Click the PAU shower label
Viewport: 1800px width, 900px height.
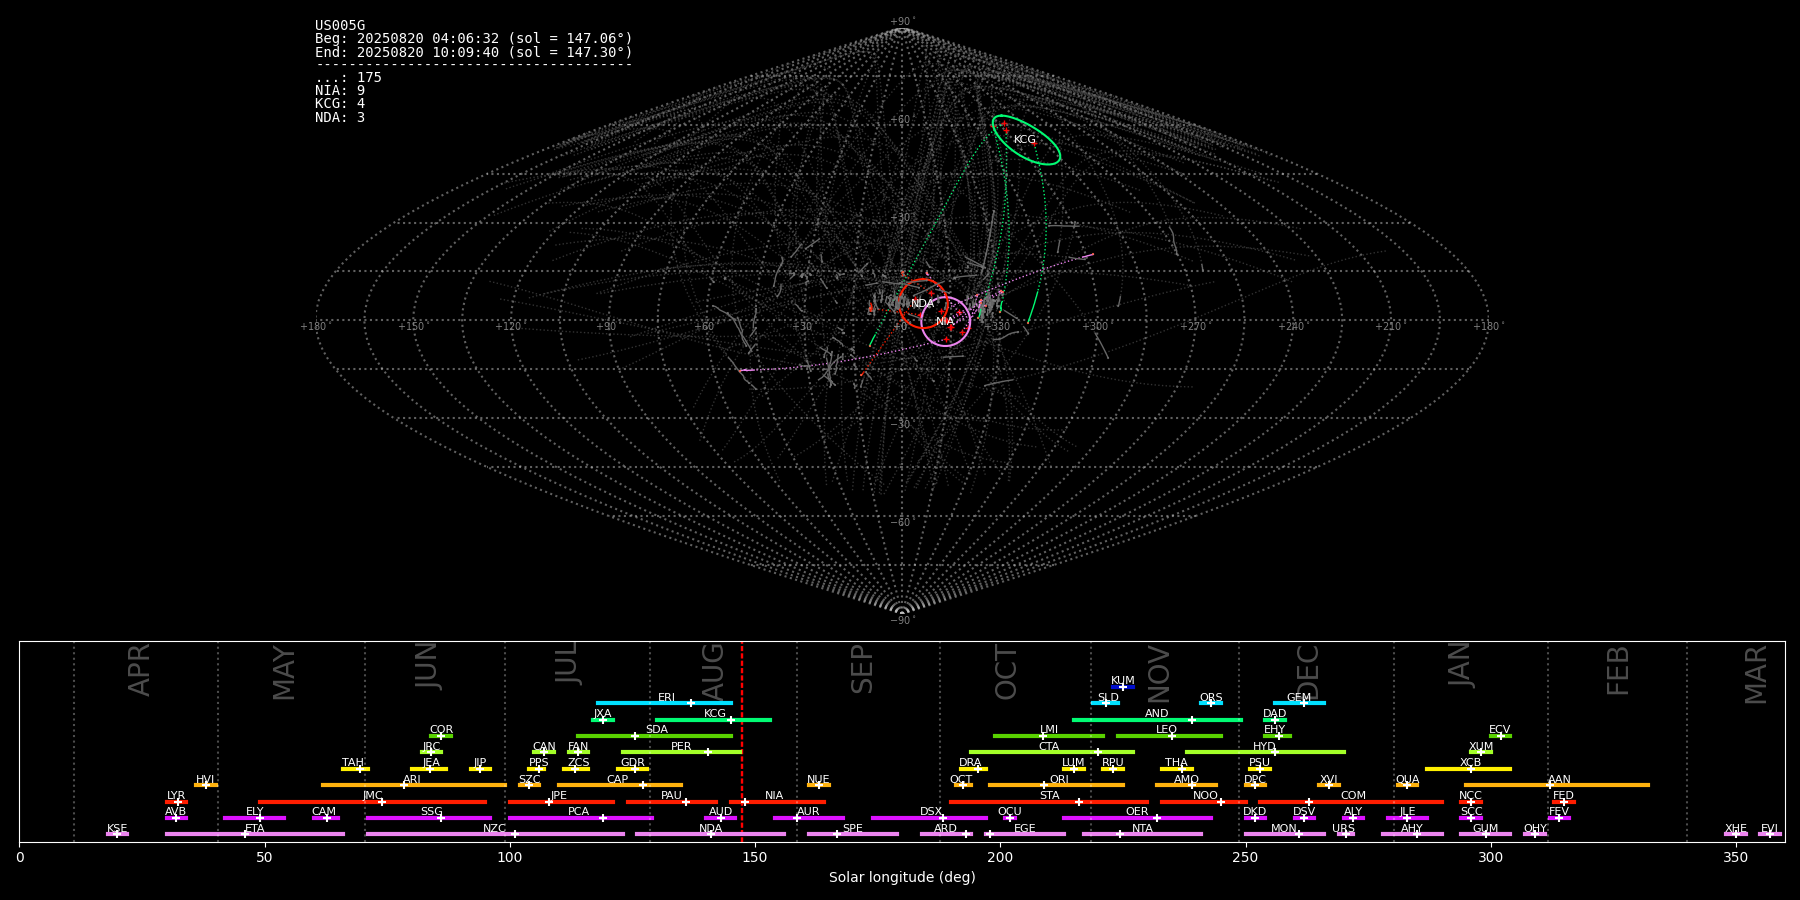671,796
